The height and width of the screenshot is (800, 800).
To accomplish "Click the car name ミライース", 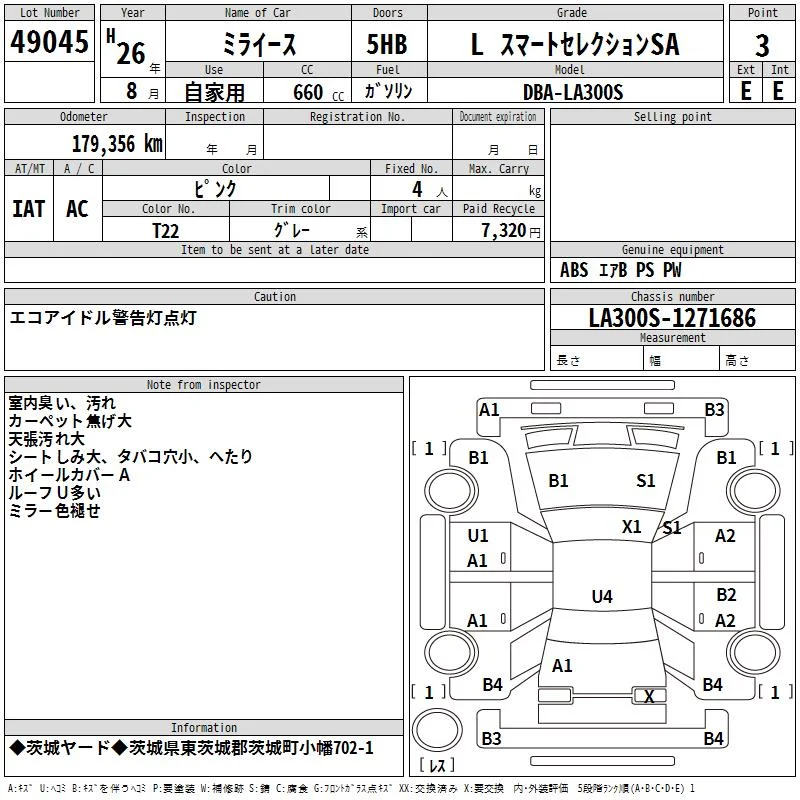I will coord(257,45).
